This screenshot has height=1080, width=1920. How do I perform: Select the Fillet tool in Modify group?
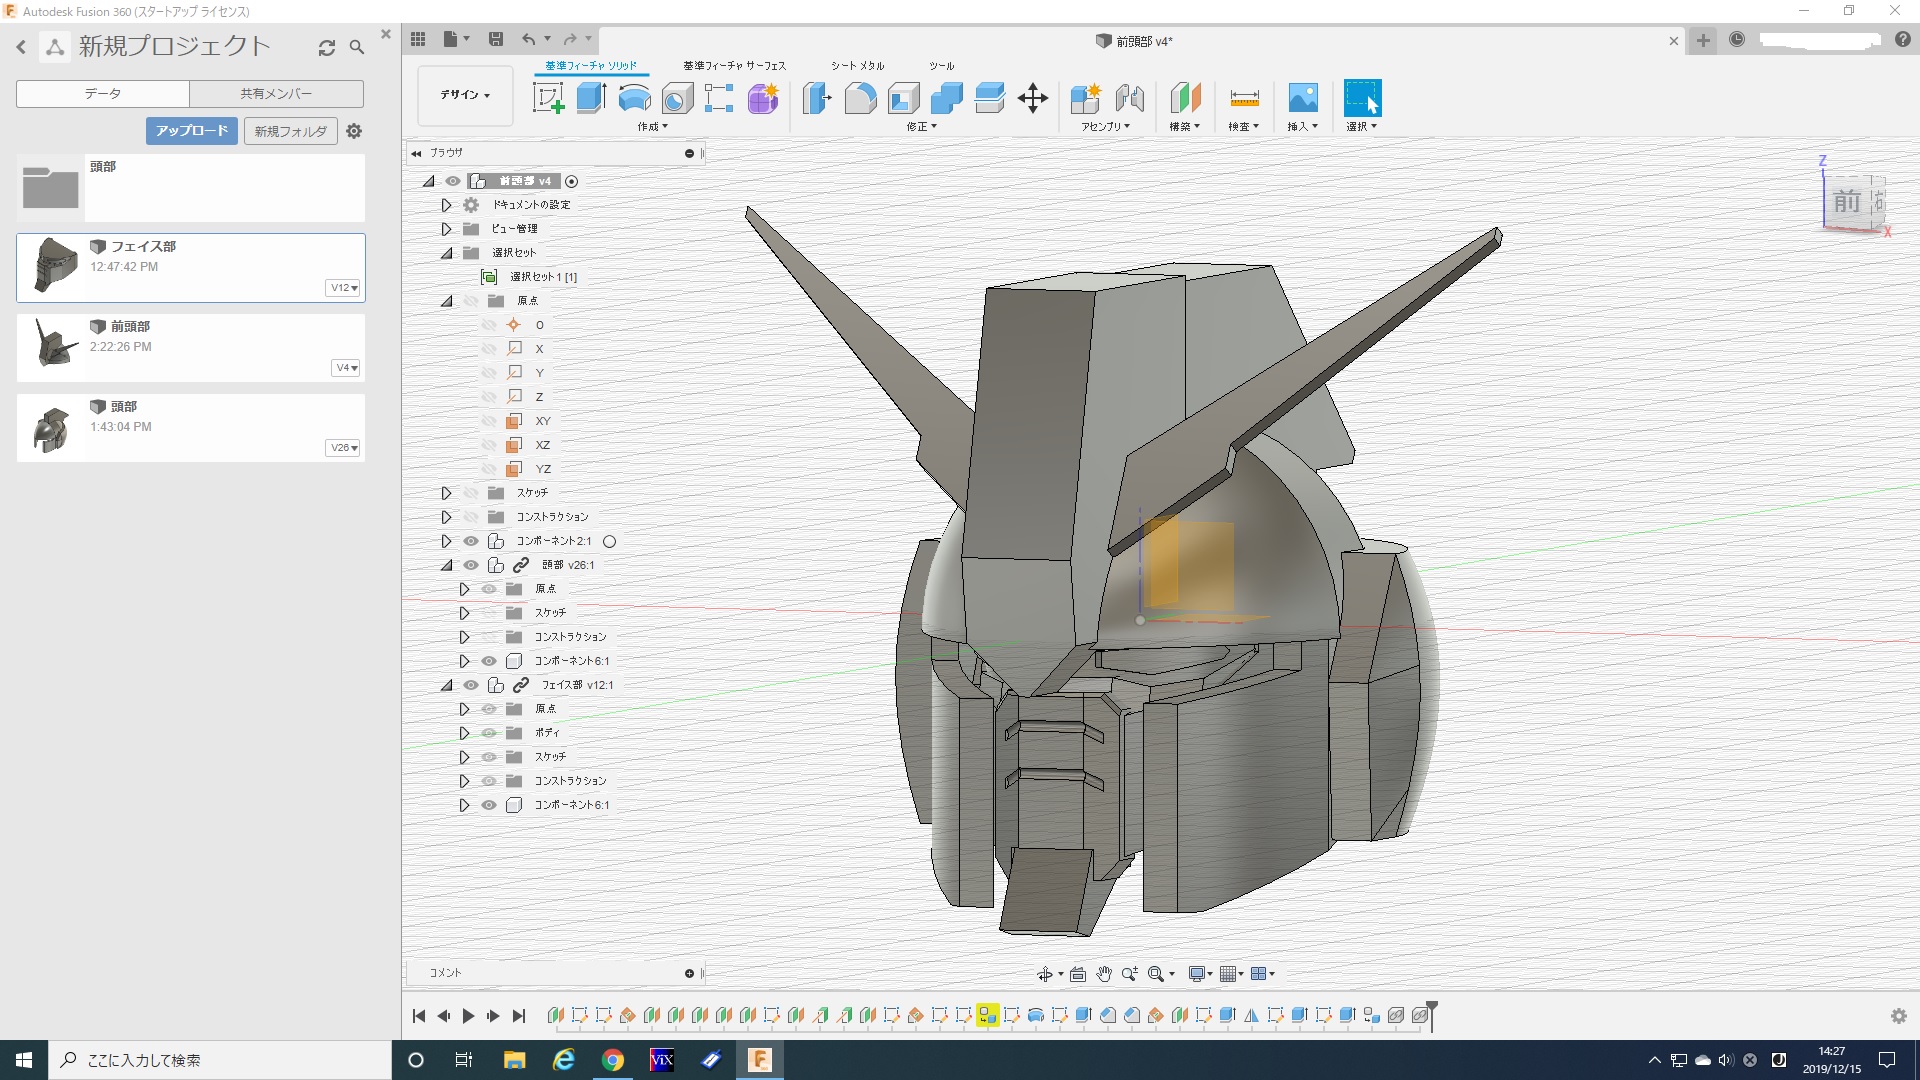tap(860, 98)
